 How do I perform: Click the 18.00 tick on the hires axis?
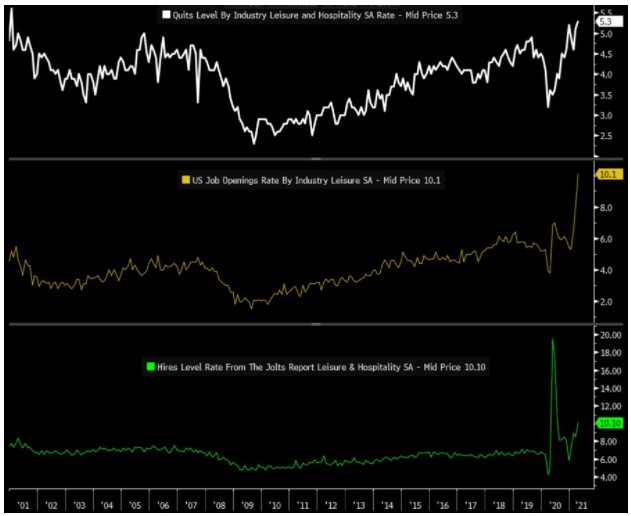coord(610,353)
